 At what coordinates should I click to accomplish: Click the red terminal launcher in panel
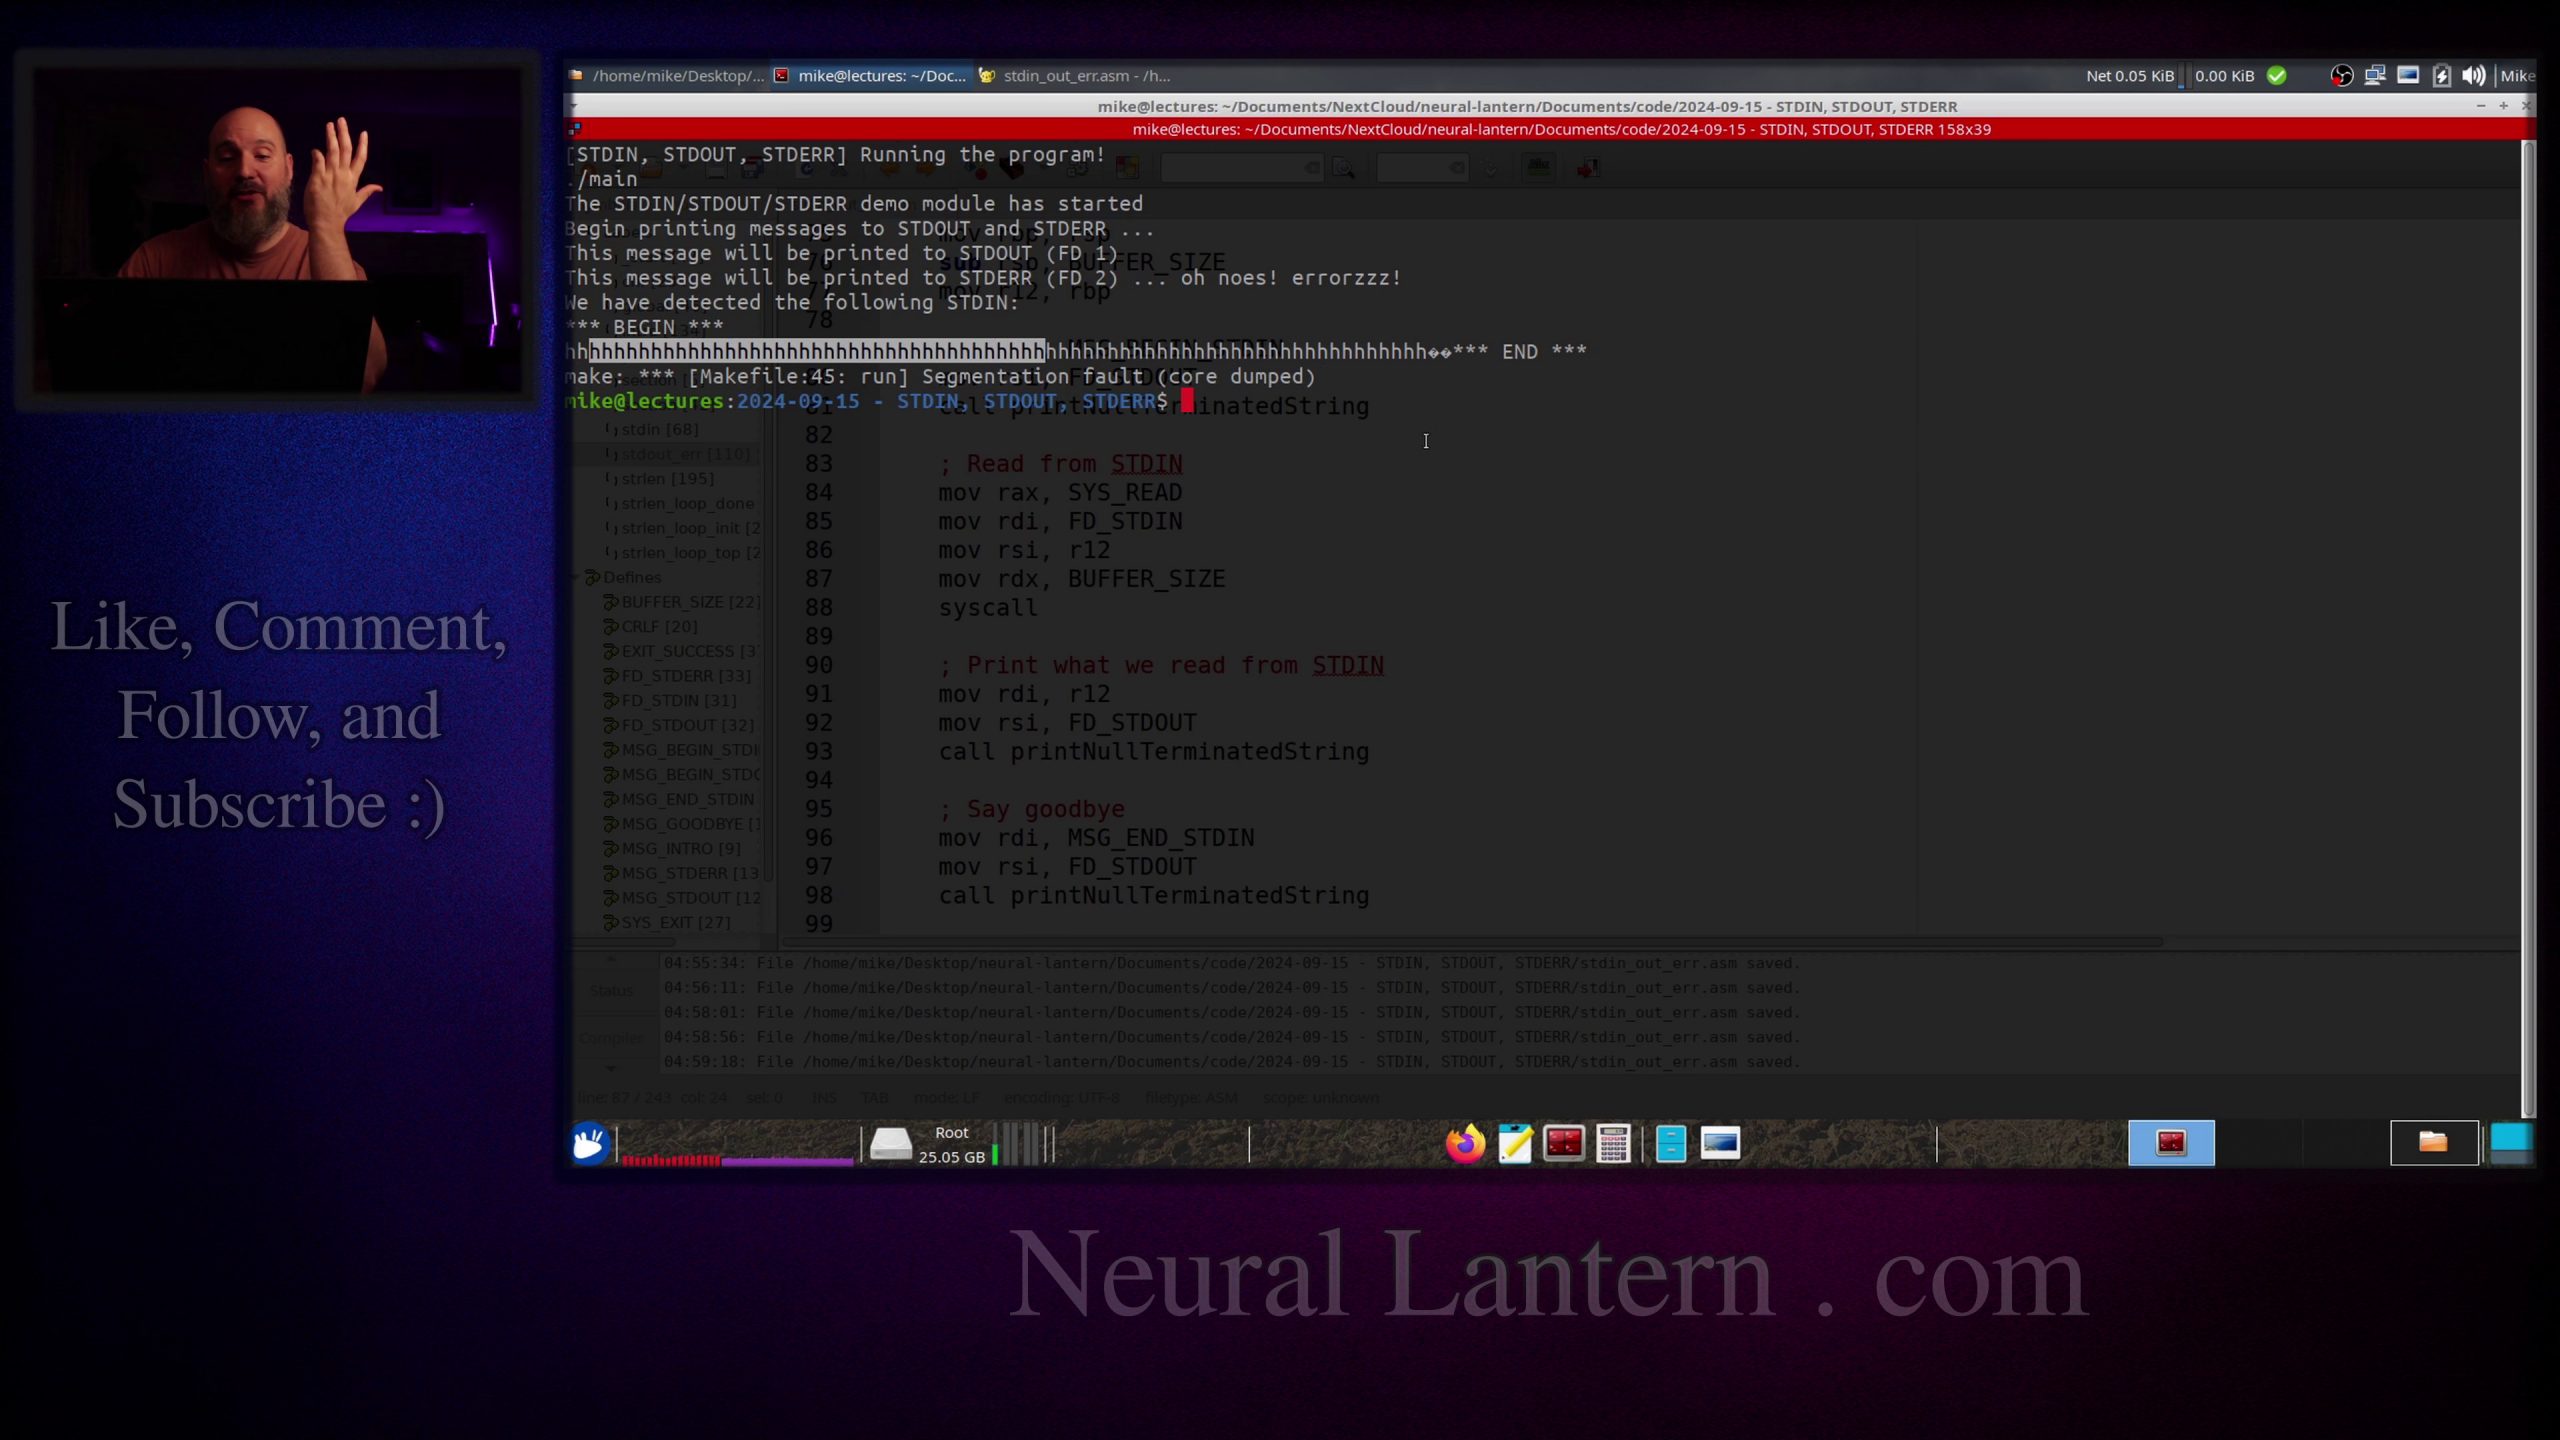tap(1564, 1143)
